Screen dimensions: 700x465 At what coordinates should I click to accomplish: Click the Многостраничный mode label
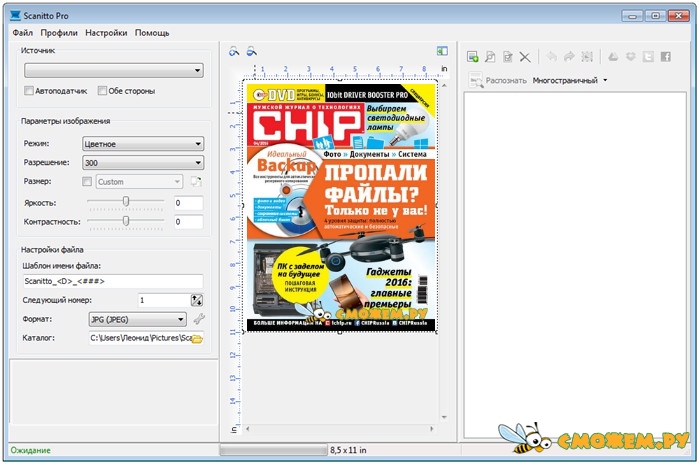pos(565,80)
